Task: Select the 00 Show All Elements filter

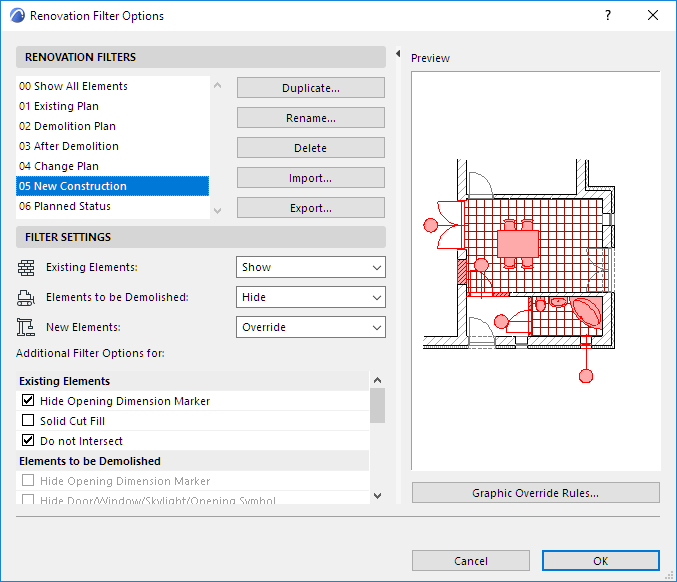Action: 113,86
